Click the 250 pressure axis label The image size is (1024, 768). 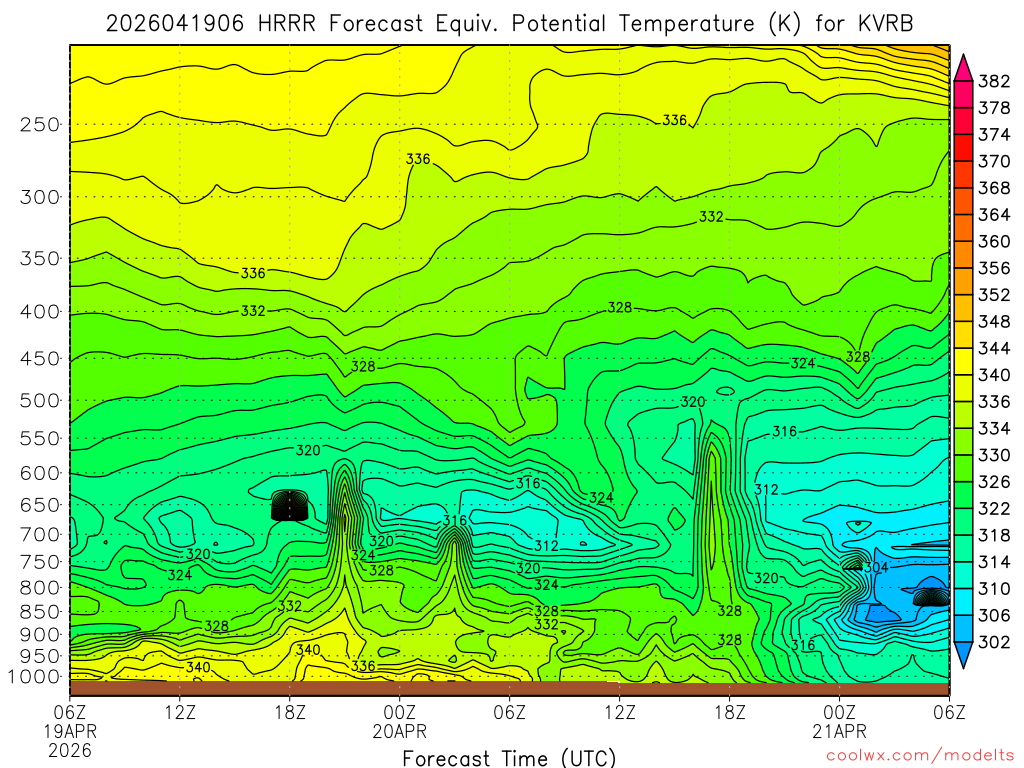(40, 125)
